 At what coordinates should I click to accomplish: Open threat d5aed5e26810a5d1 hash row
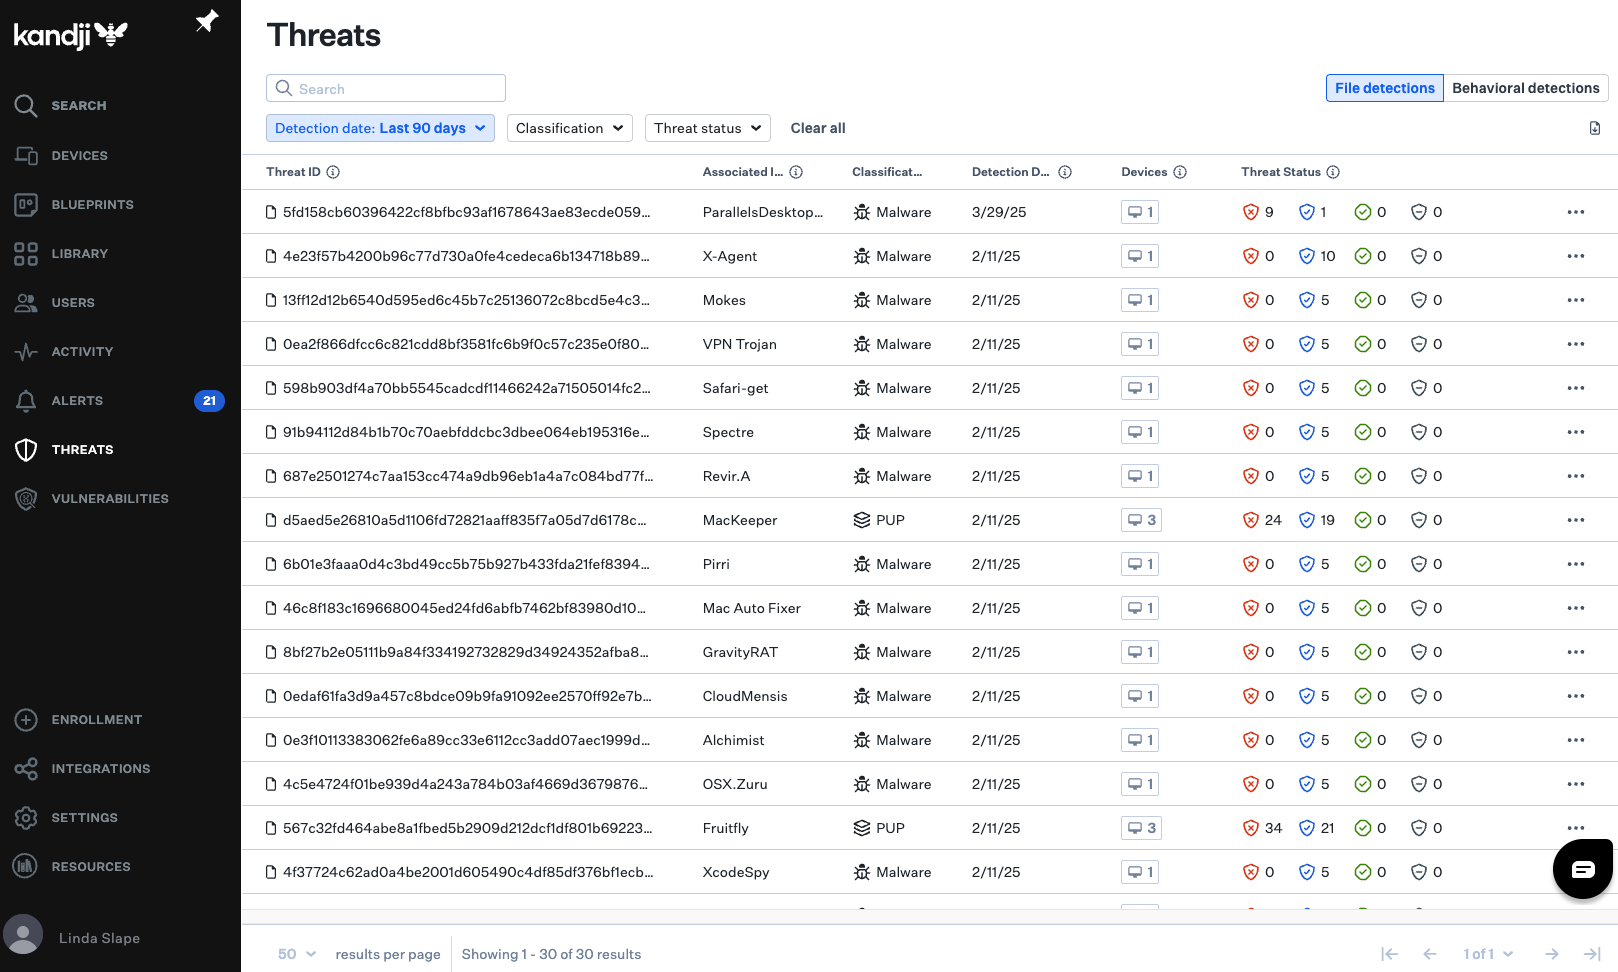pos(464,520)
